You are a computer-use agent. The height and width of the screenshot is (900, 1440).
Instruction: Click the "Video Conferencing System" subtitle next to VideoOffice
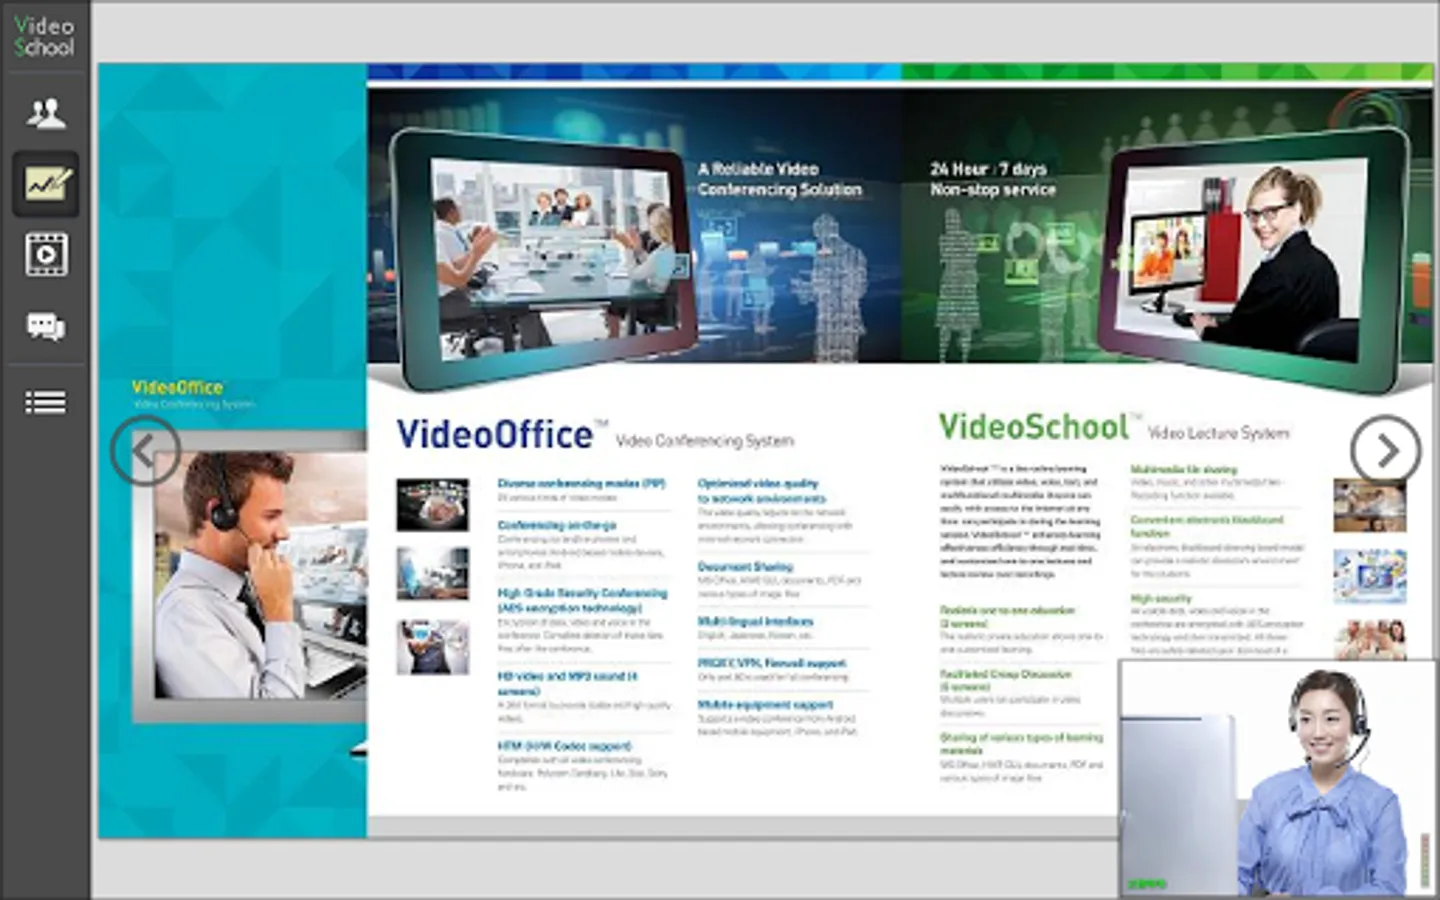point(705,441)
